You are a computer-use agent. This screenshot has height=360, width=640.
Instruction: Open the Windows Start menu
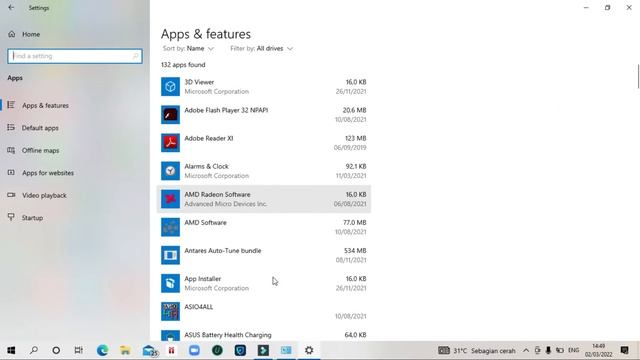(x=11, y=350)
